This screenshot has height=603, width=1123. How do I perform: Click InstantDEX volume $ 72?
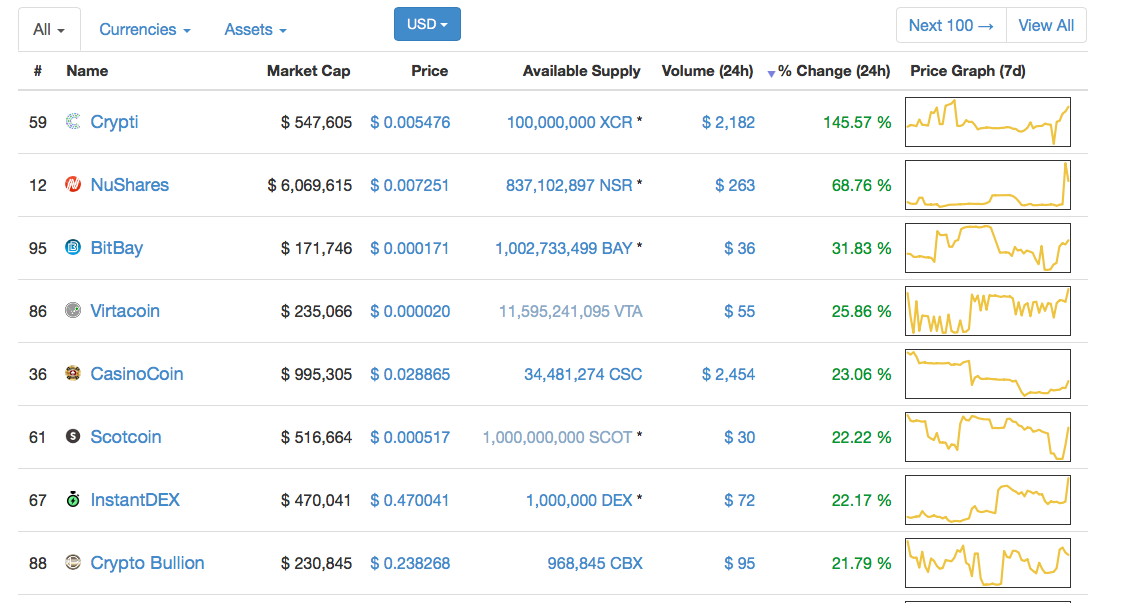click(739, 501)
